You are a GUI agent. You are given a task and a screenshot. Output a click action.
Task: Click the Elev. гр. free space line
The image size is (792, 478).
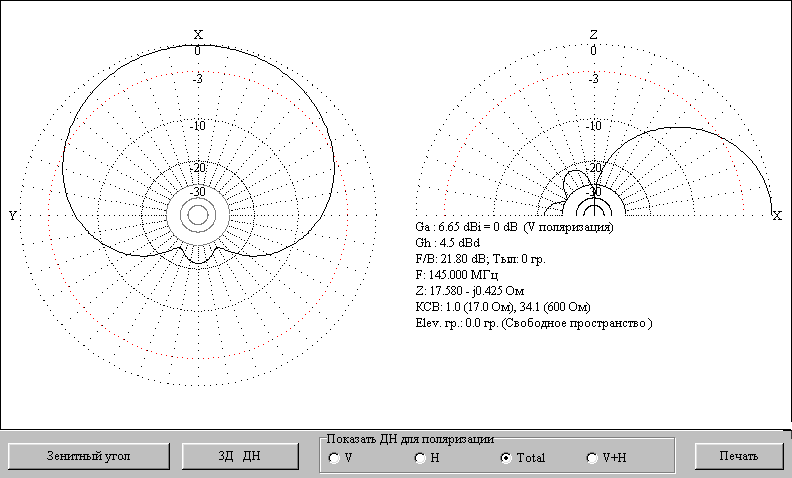coord(533,324)
